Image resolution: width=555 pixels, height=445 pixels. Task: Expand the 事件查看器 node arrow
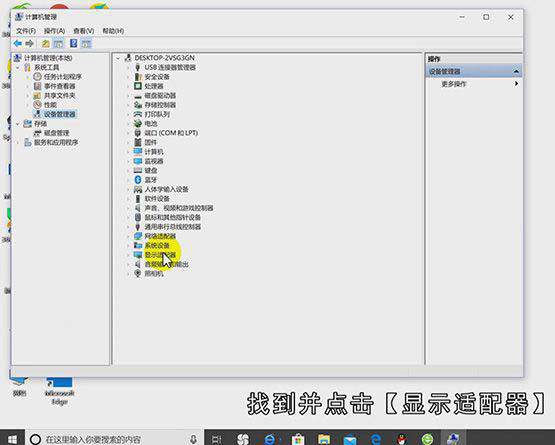[28, 86]
